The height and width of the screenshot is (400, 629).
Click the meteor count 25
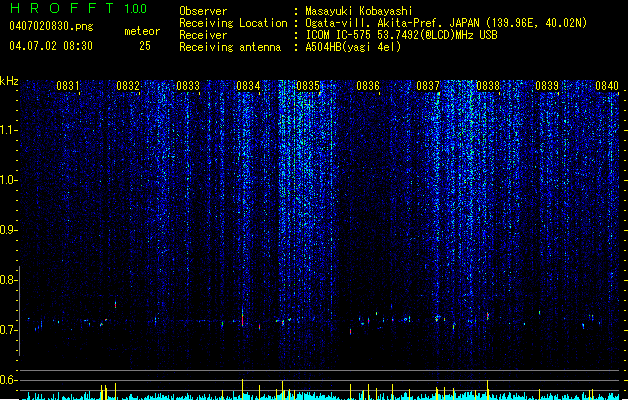click(x=145, y=46)
